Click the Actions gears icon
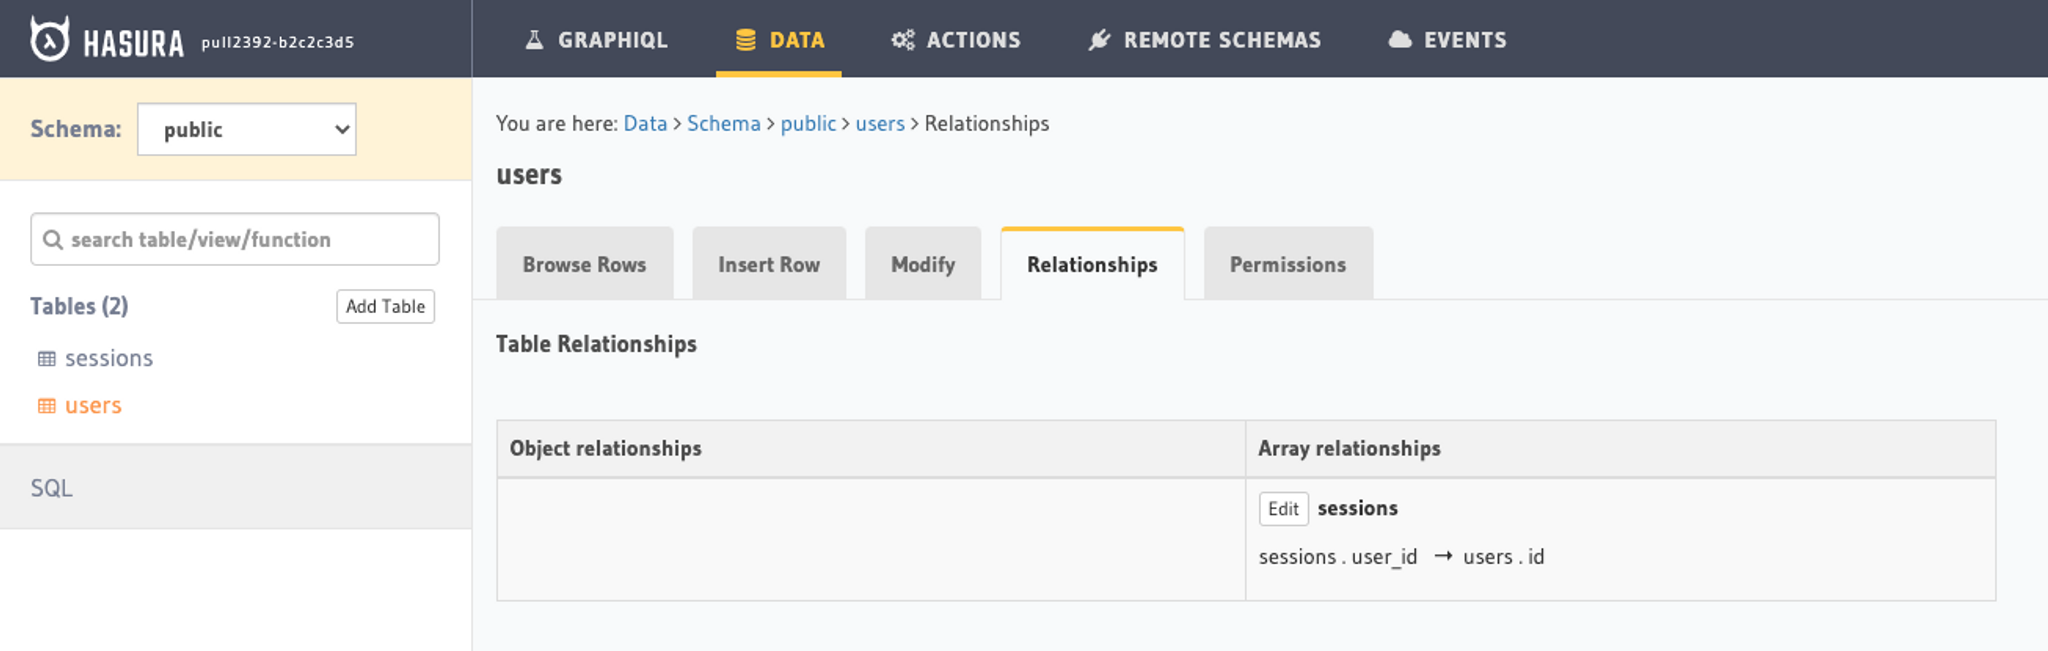Screen dimensions: 2048x651 click(903, 40)
